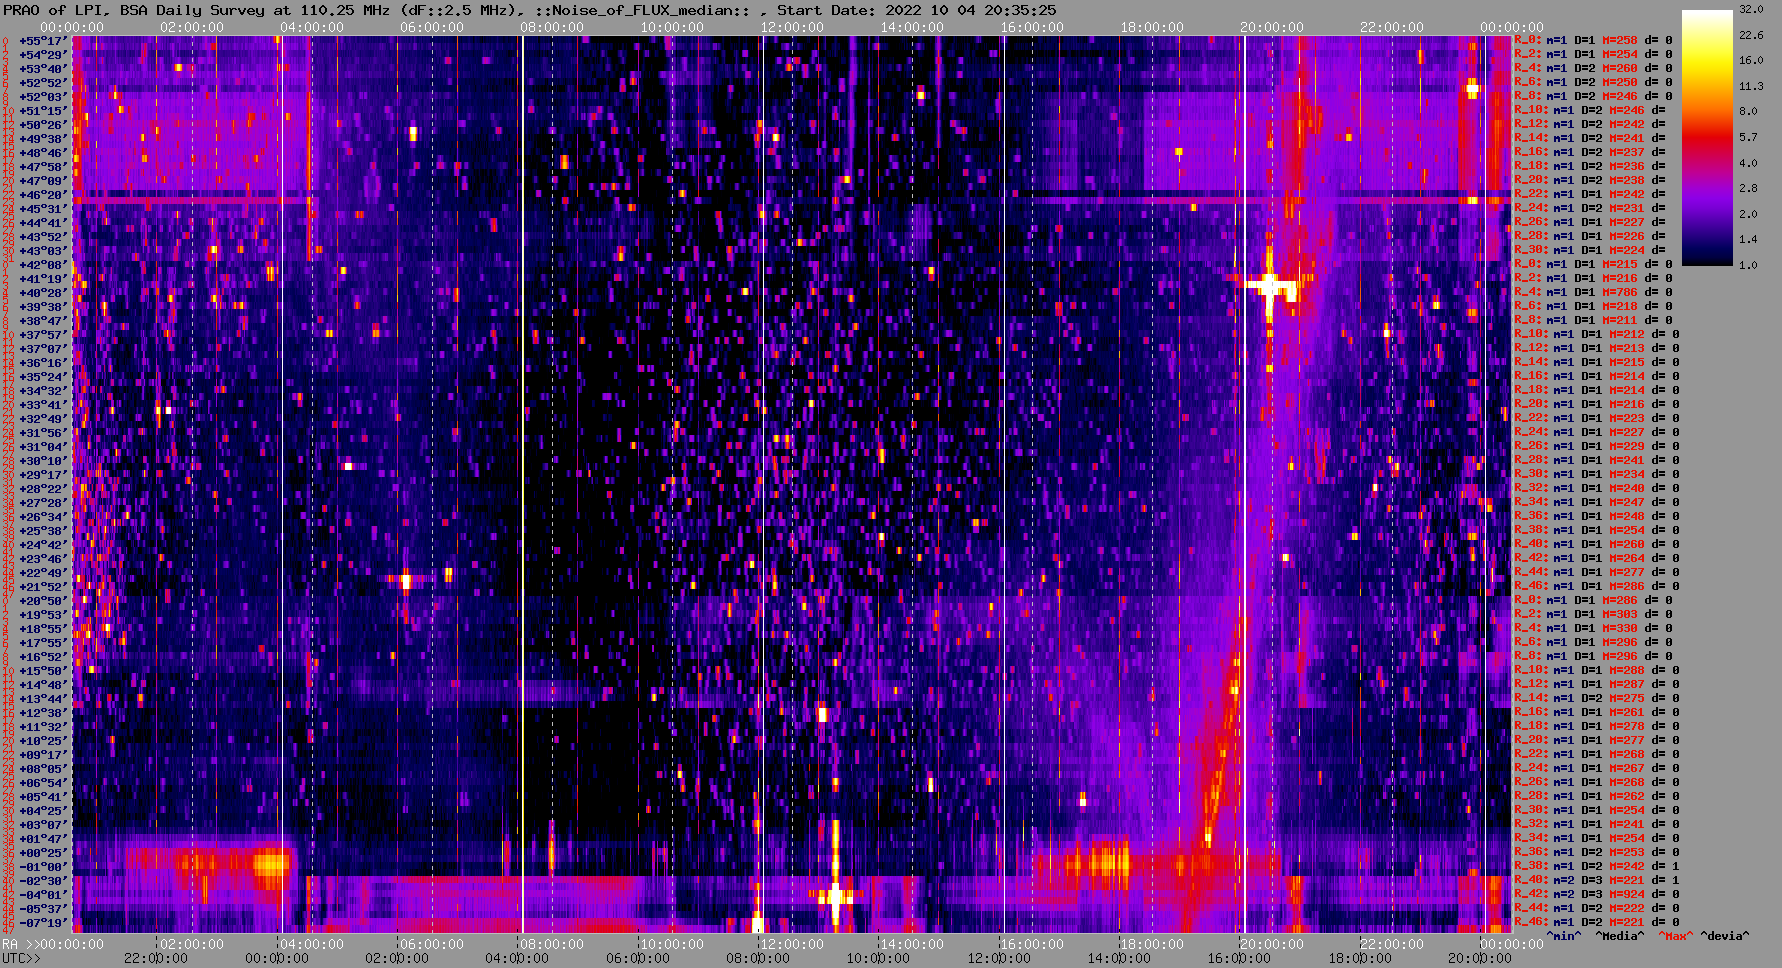
Task: Click top RA axis tick label "16:00:00"
Action: click(1032, 27)
